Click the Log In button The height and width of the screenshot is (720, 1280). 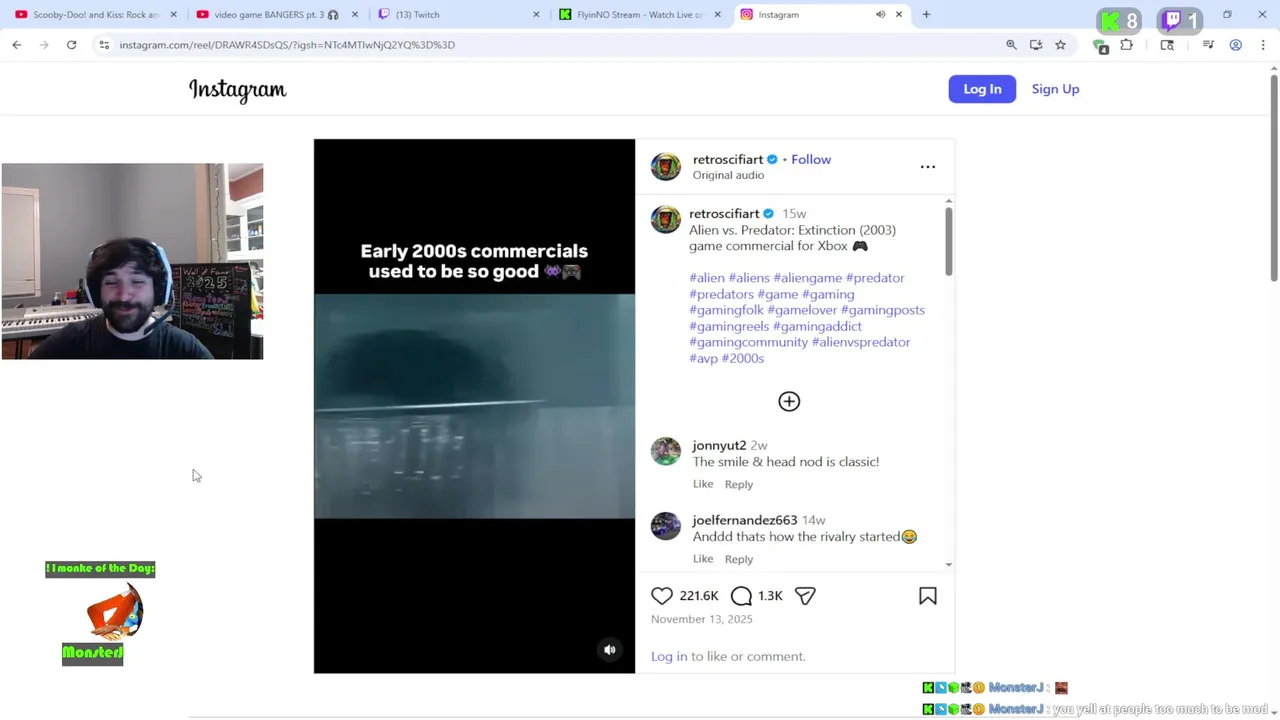(x=982, y=89)
